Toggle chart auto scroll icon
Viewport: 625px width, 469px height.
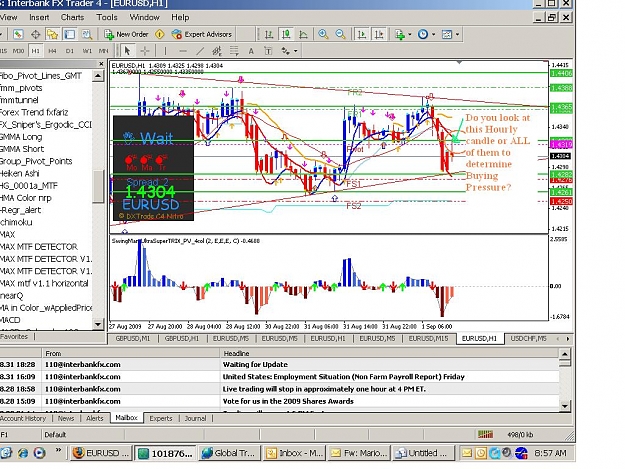[x=362, y=35]
